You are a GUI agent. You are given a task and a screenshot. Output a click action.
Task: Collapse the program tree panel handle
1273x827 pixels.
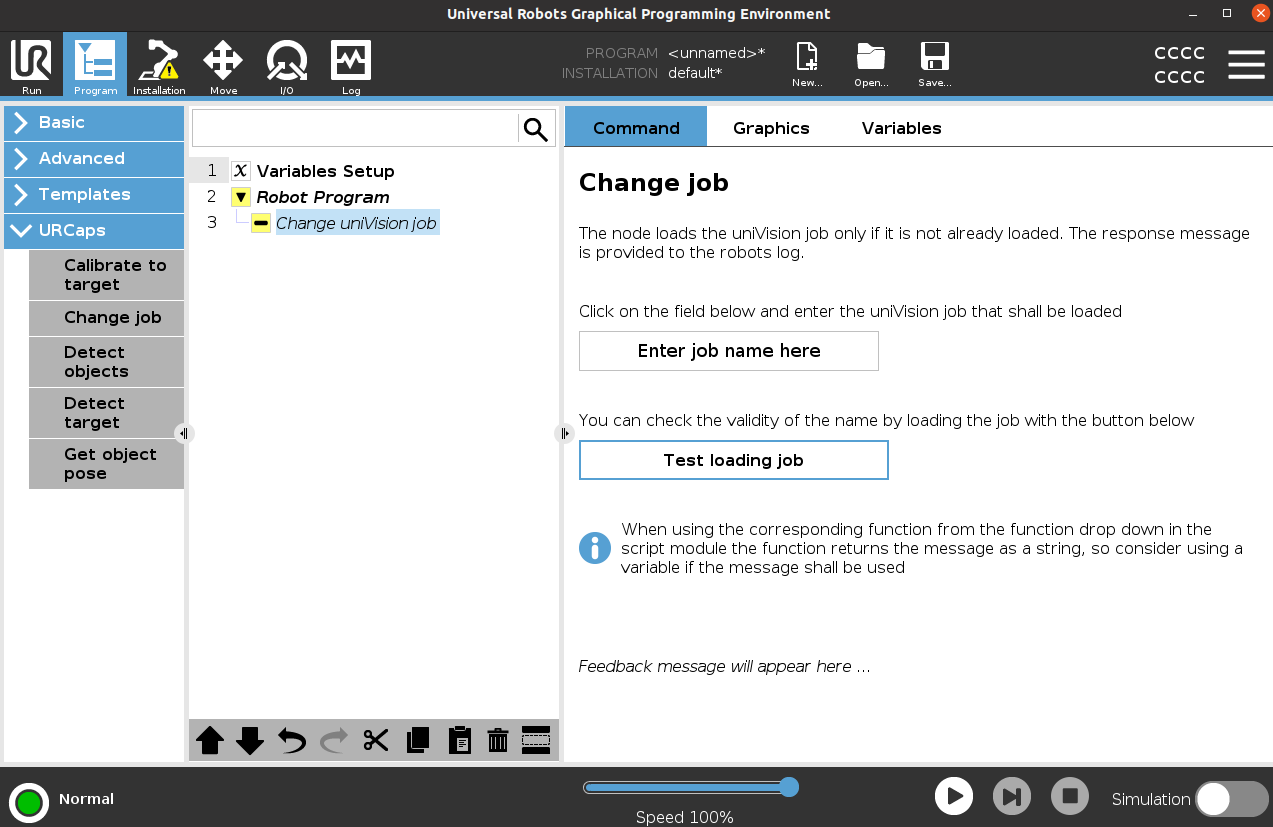coord(564,433)
